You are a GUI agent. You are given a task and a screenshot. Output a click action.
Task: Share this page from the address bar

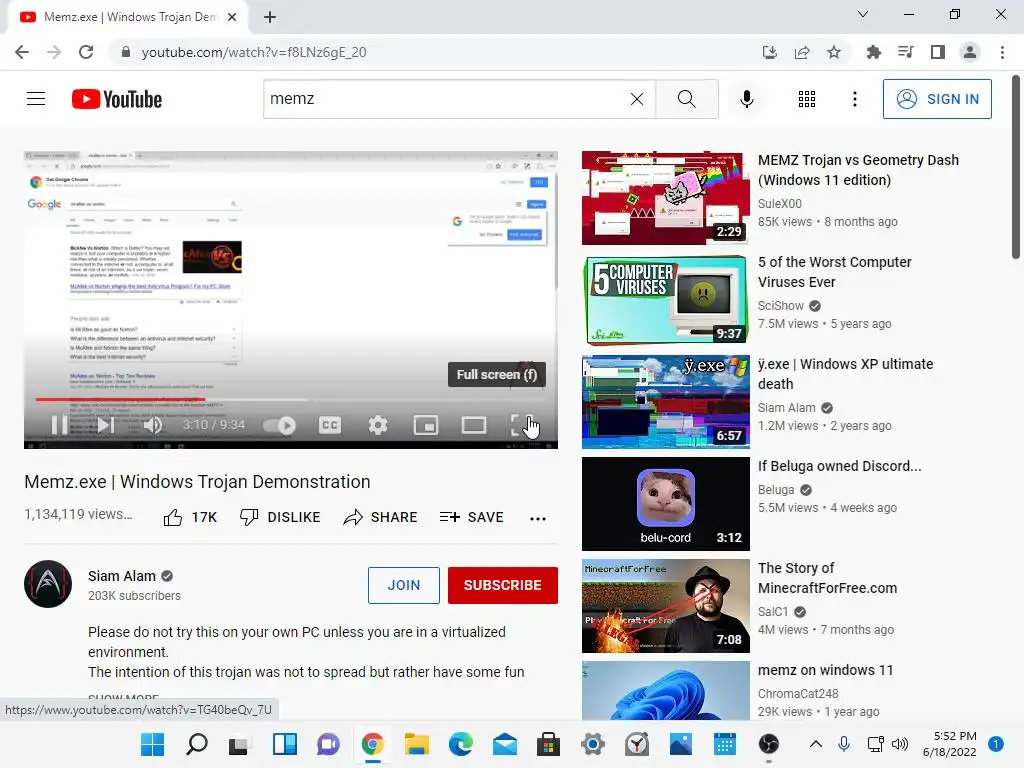tap(802, 52)
